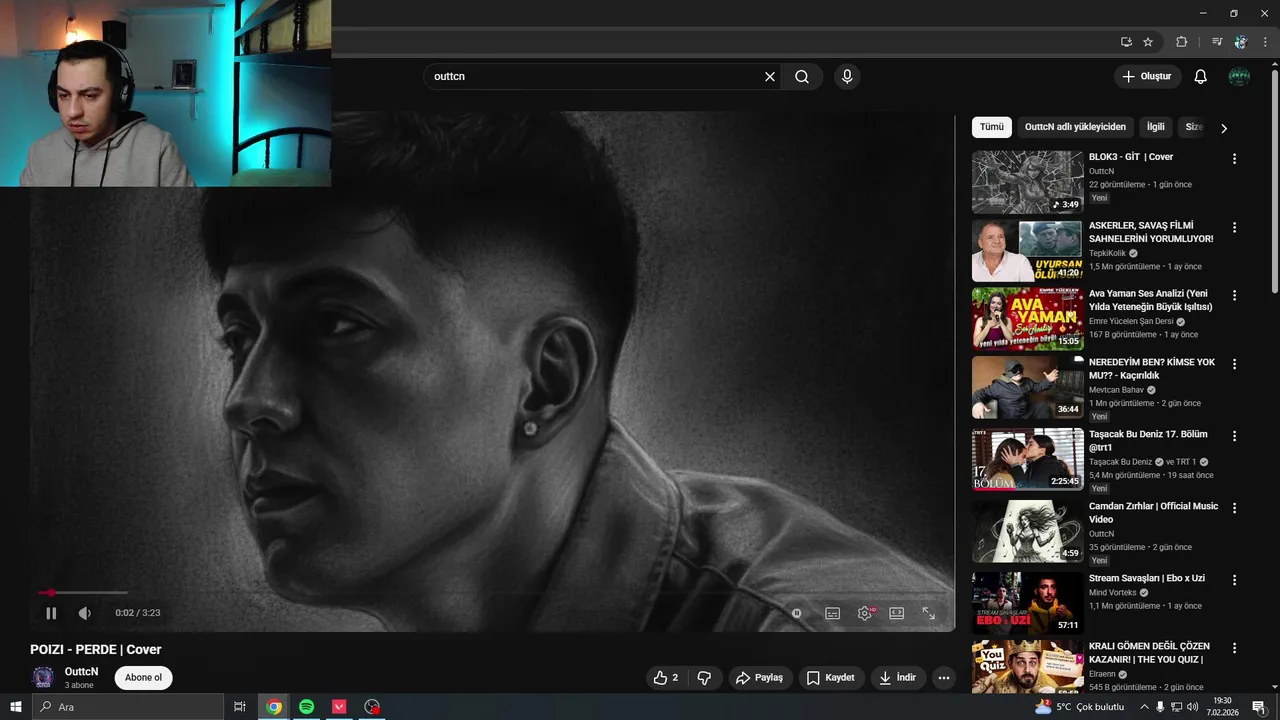Screen dimensions: 1280x720
Task: Clear the search box text
Action: click(x=770, y=76)
